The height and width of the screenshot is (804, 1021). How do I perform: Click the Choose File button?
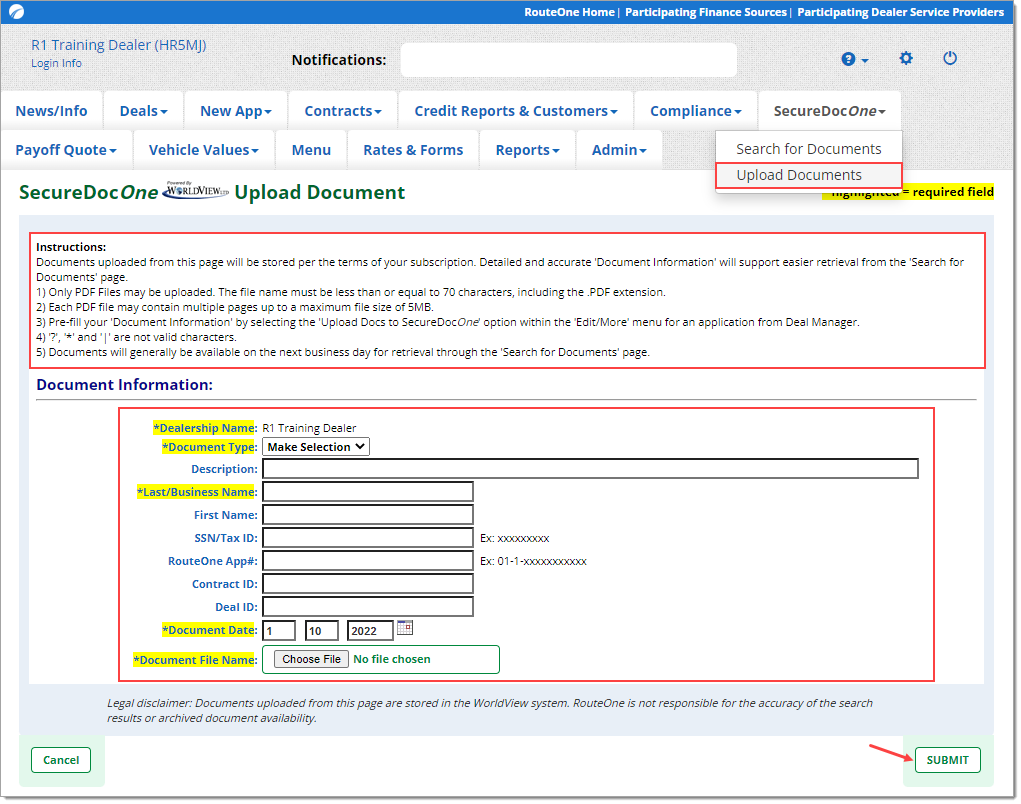311,659
